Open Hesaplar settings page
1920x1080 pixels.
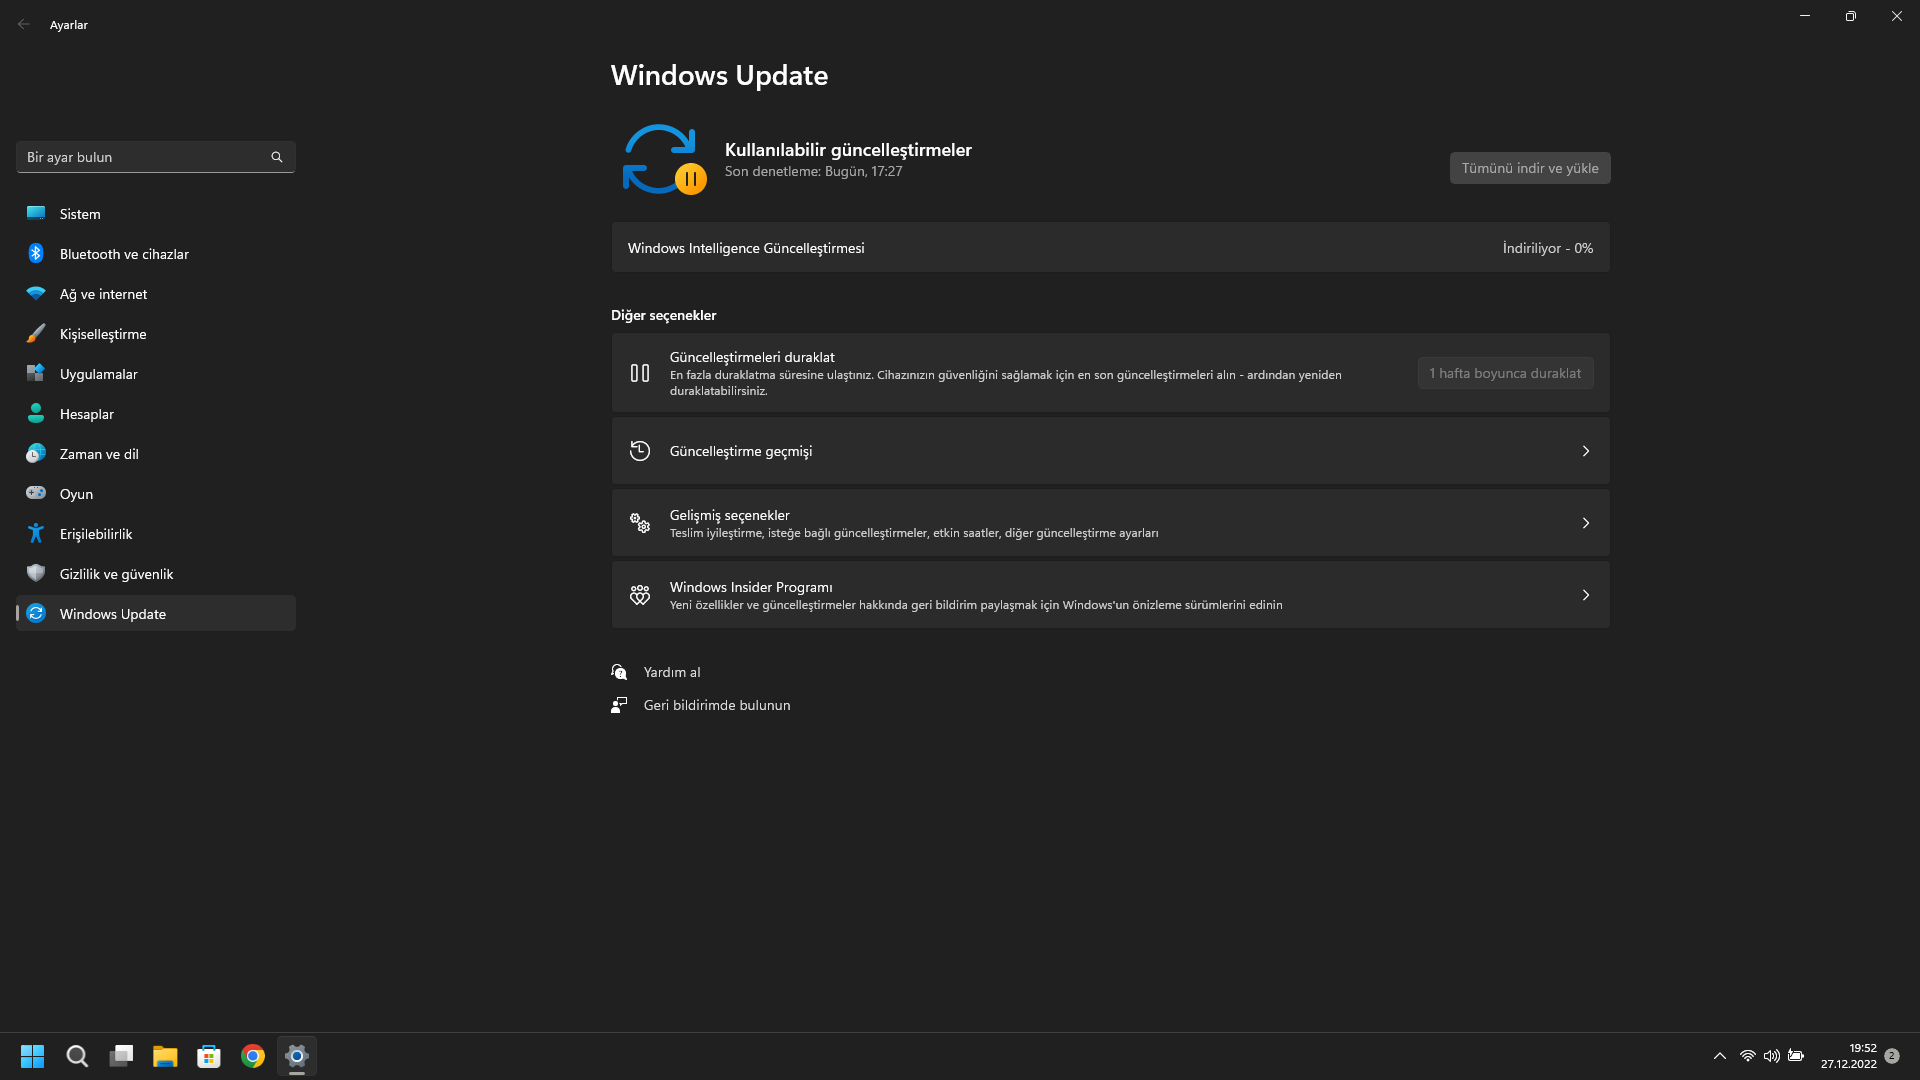click(87, 414)
